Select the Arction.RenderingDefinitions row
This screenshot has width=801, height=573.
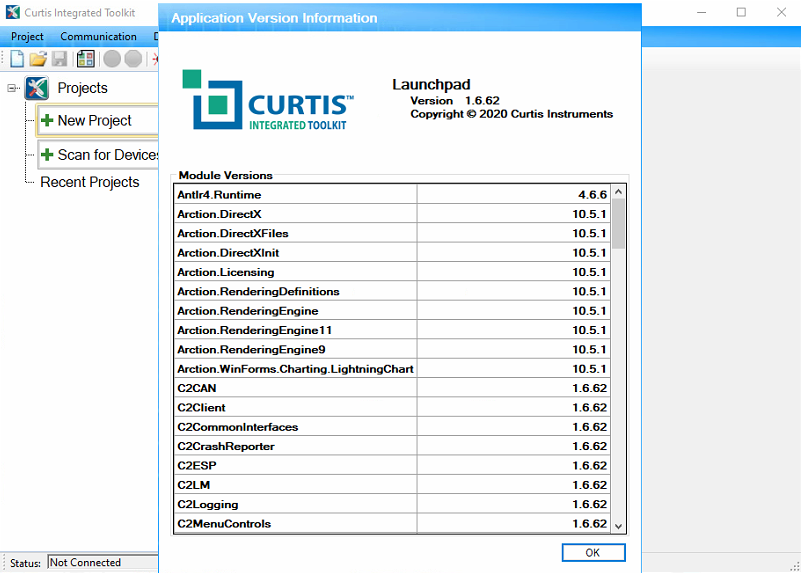pyautogui.click(x=392, y=292)
